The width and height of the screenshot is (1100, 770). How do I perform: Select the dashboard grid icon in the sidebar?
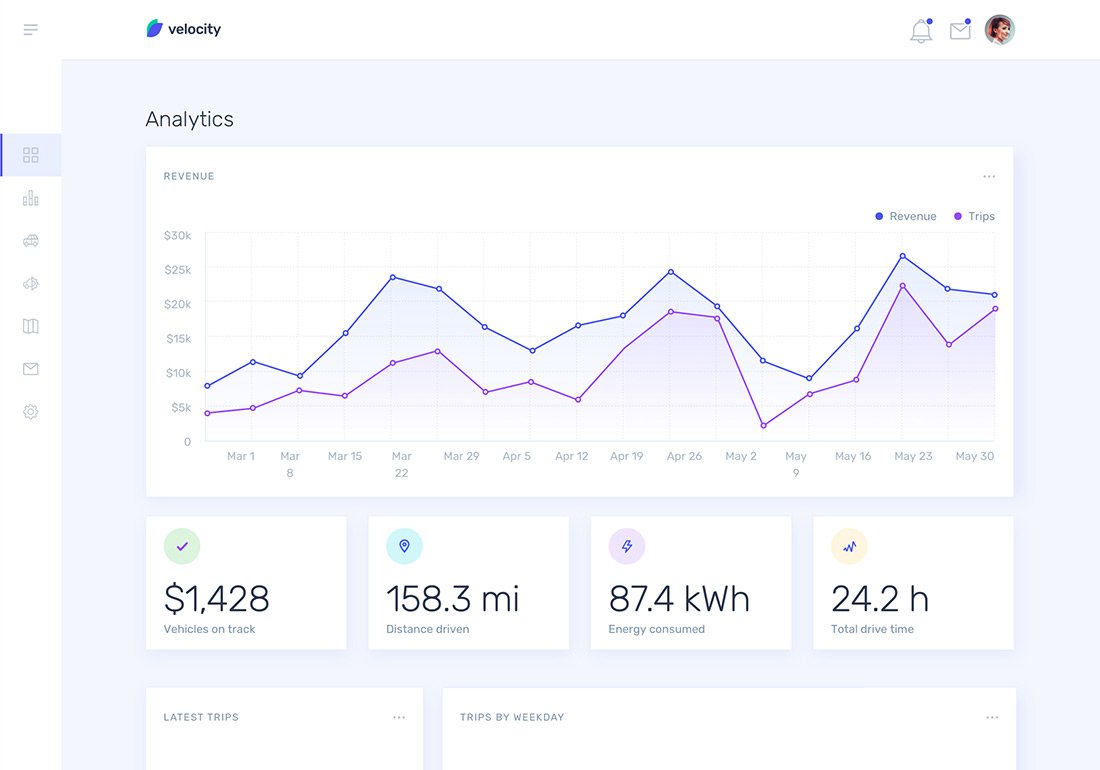(31, 155)
